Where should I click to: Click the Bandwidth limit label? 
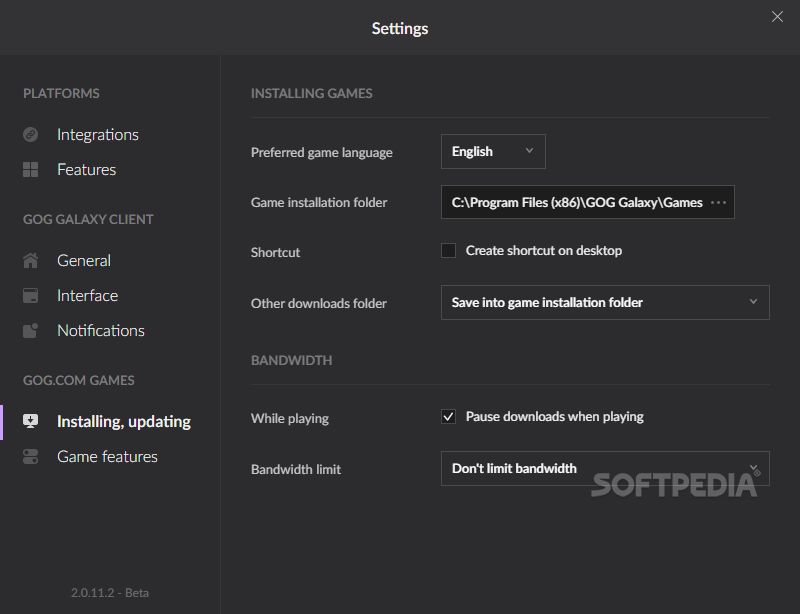296,470
